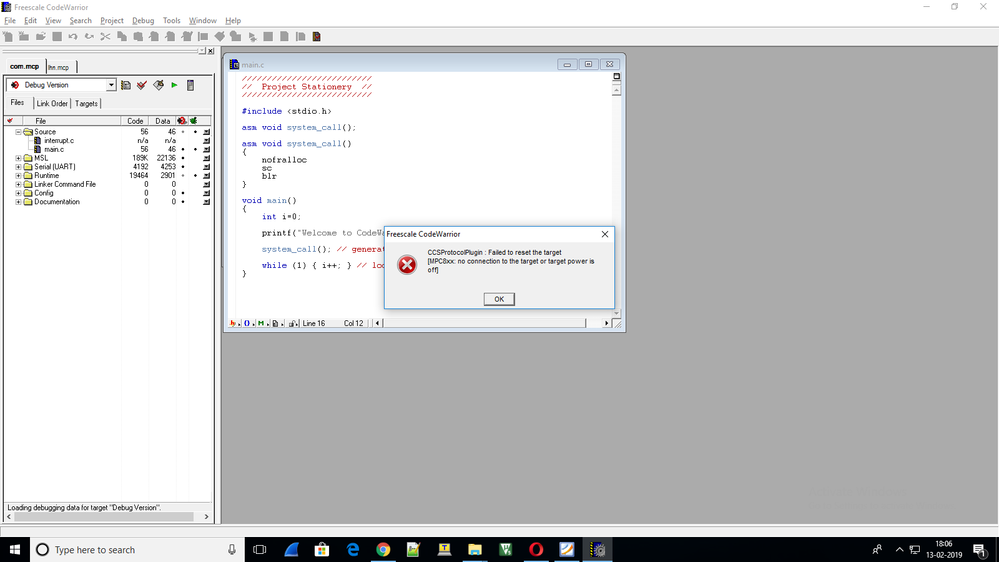The image size is (999, 562).
Task: Open the Debug Version target dropdown
Action: [x=111, y=85]
